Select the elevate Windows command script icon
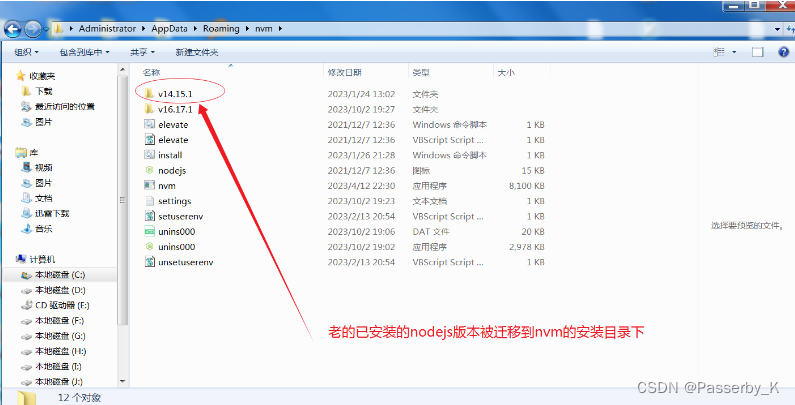Viewport: 795px width, 405px height. pyautogui.click(x=149, y=124)
